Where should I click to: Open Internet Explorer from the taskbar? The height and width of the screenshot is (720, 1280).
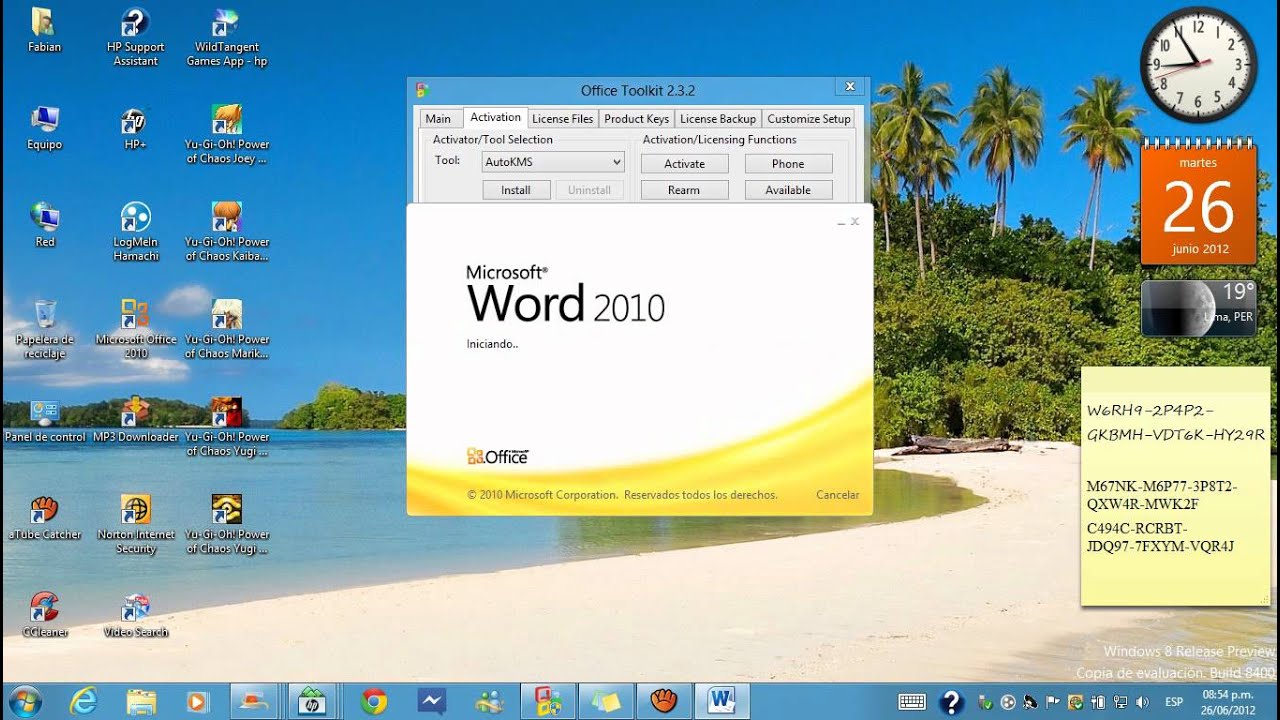(x=83, y=701)
